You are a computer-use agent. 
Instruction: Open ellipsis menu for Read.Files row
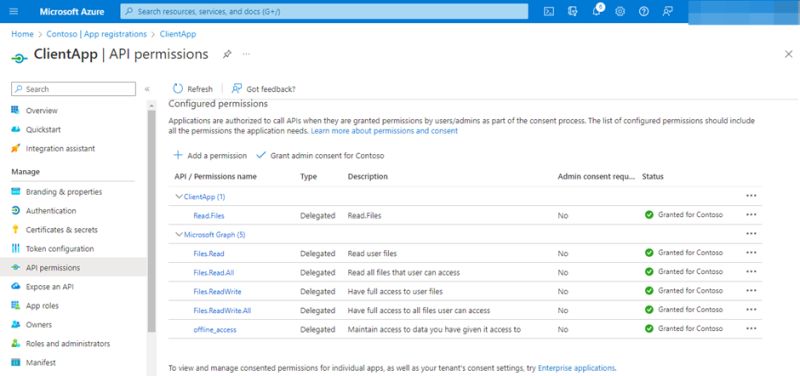(751, 215)
